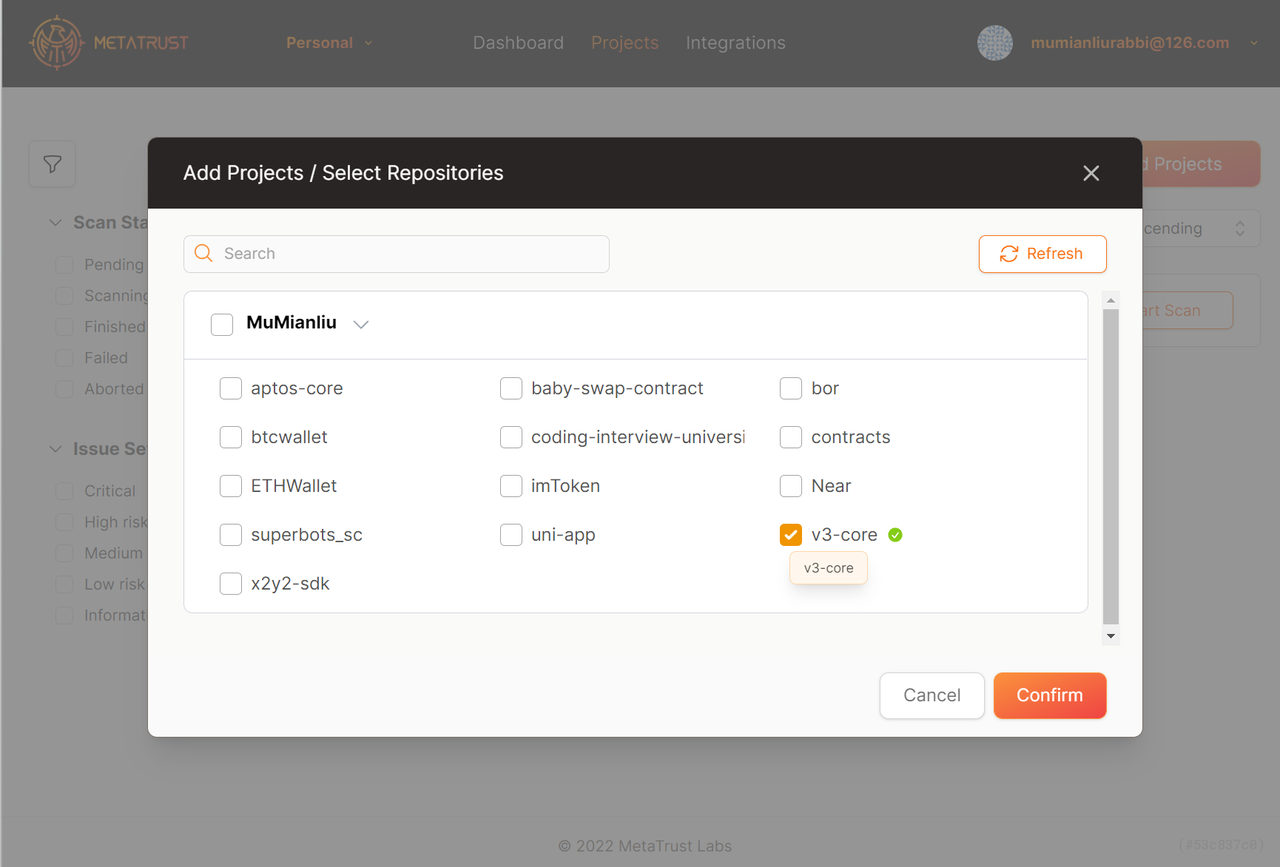Select the aptos-core repository checkbox

pos(231,388)
